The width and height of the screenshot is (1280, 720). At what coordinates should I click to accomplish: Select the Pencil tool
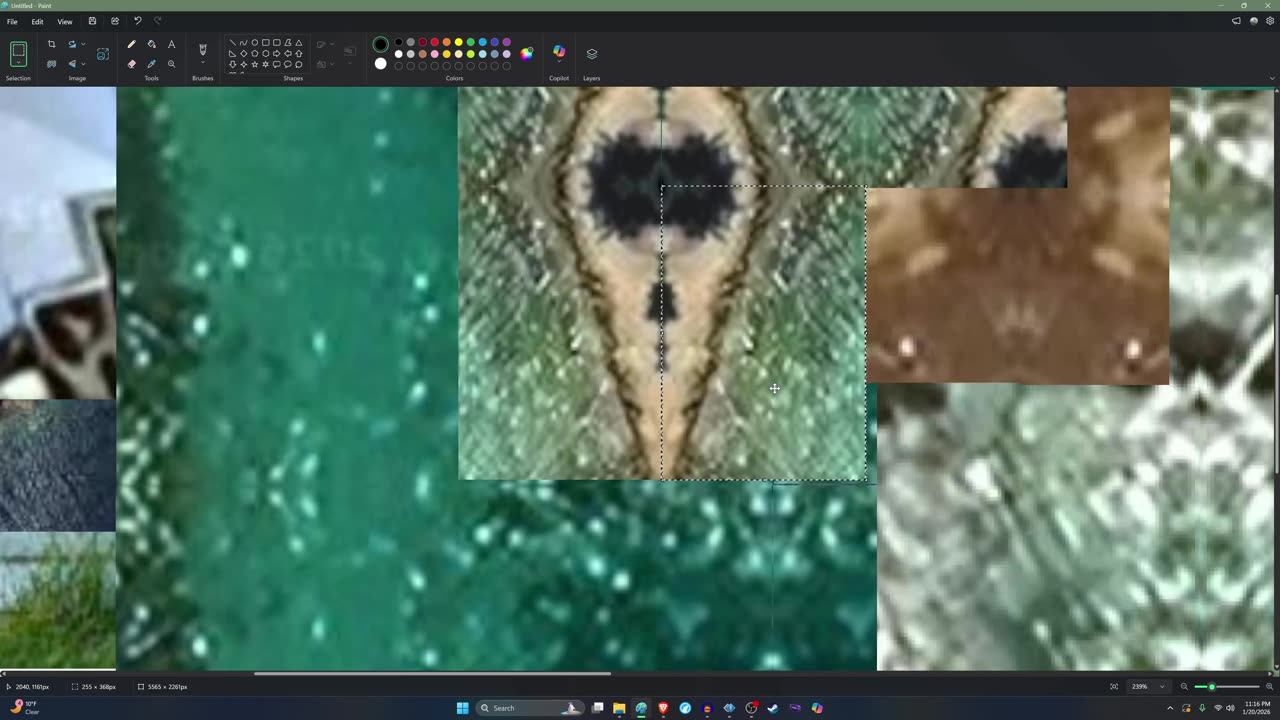[x=131, y=44]
